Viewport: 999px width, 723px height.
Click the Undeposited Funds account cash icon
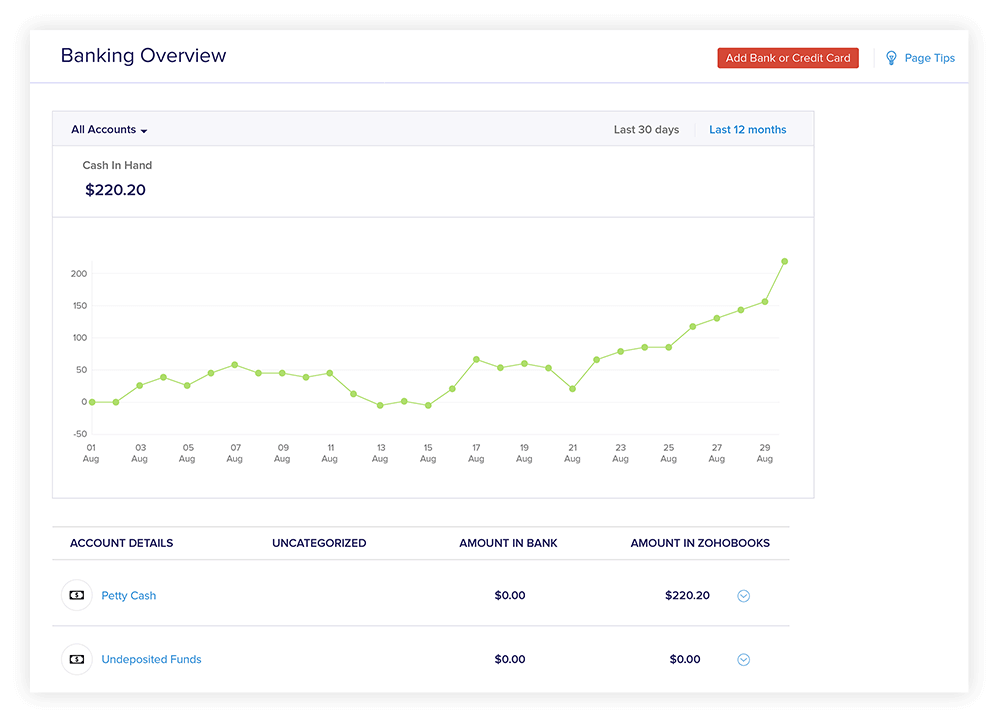click(77, 659)
